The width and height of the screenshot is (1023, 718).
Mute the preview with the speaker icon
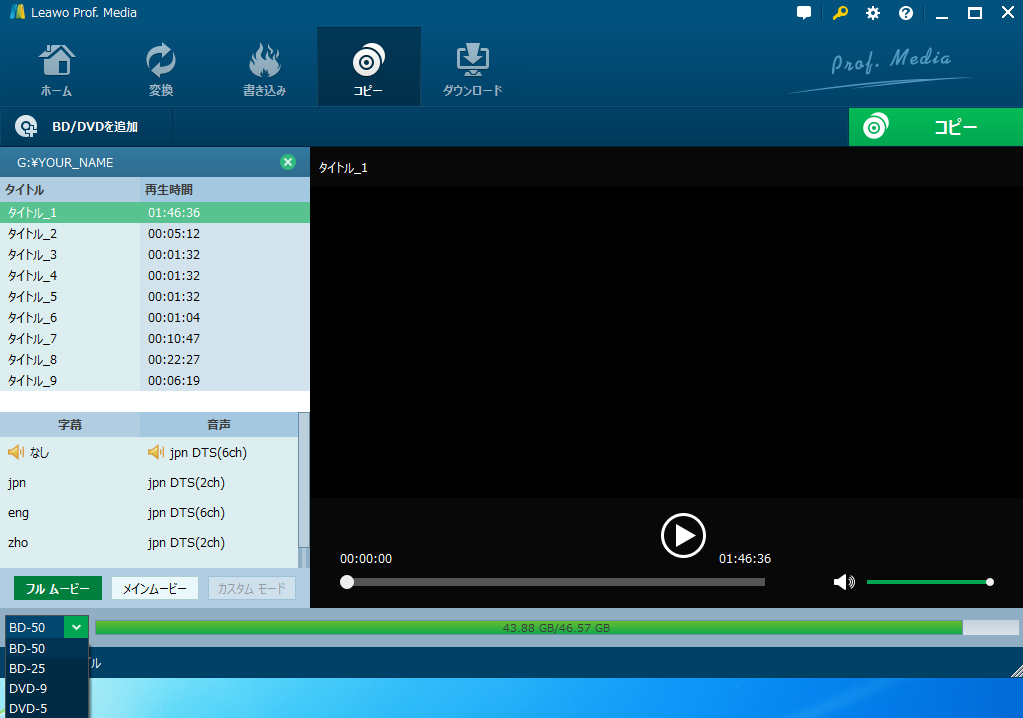tap(844, 582)
